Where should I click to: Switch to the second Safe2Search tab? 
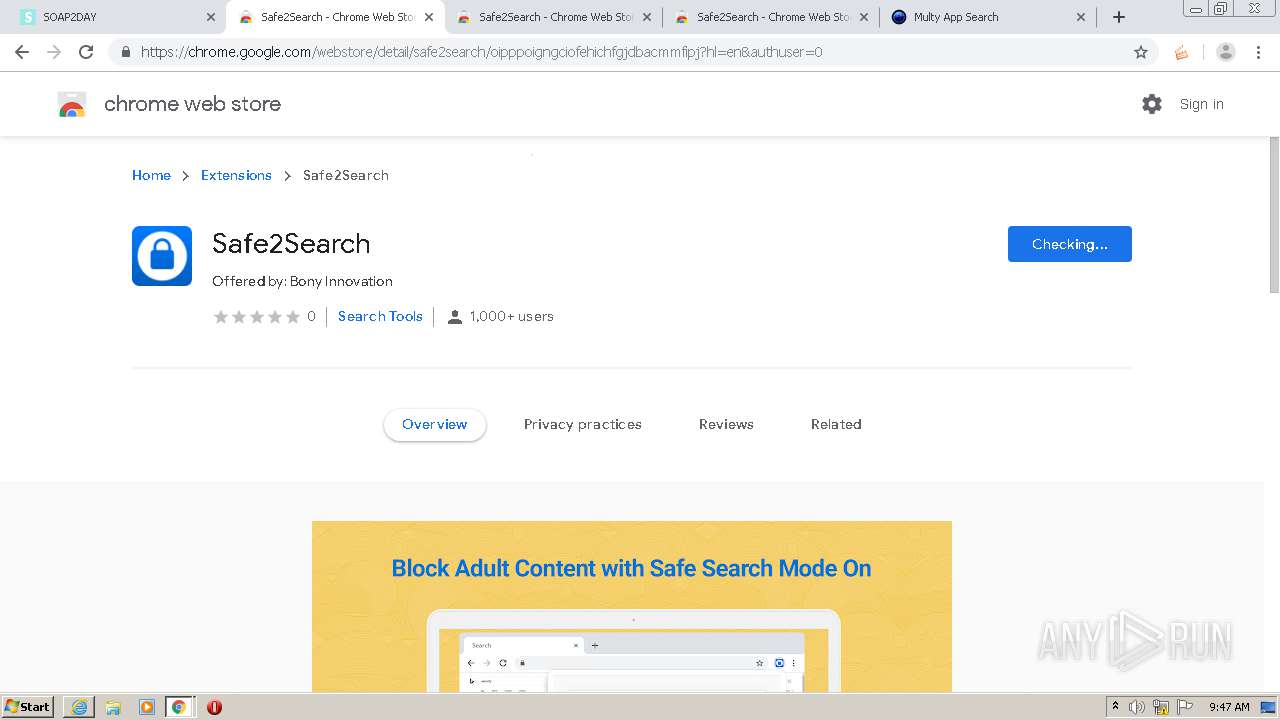(x=552, y=17)
